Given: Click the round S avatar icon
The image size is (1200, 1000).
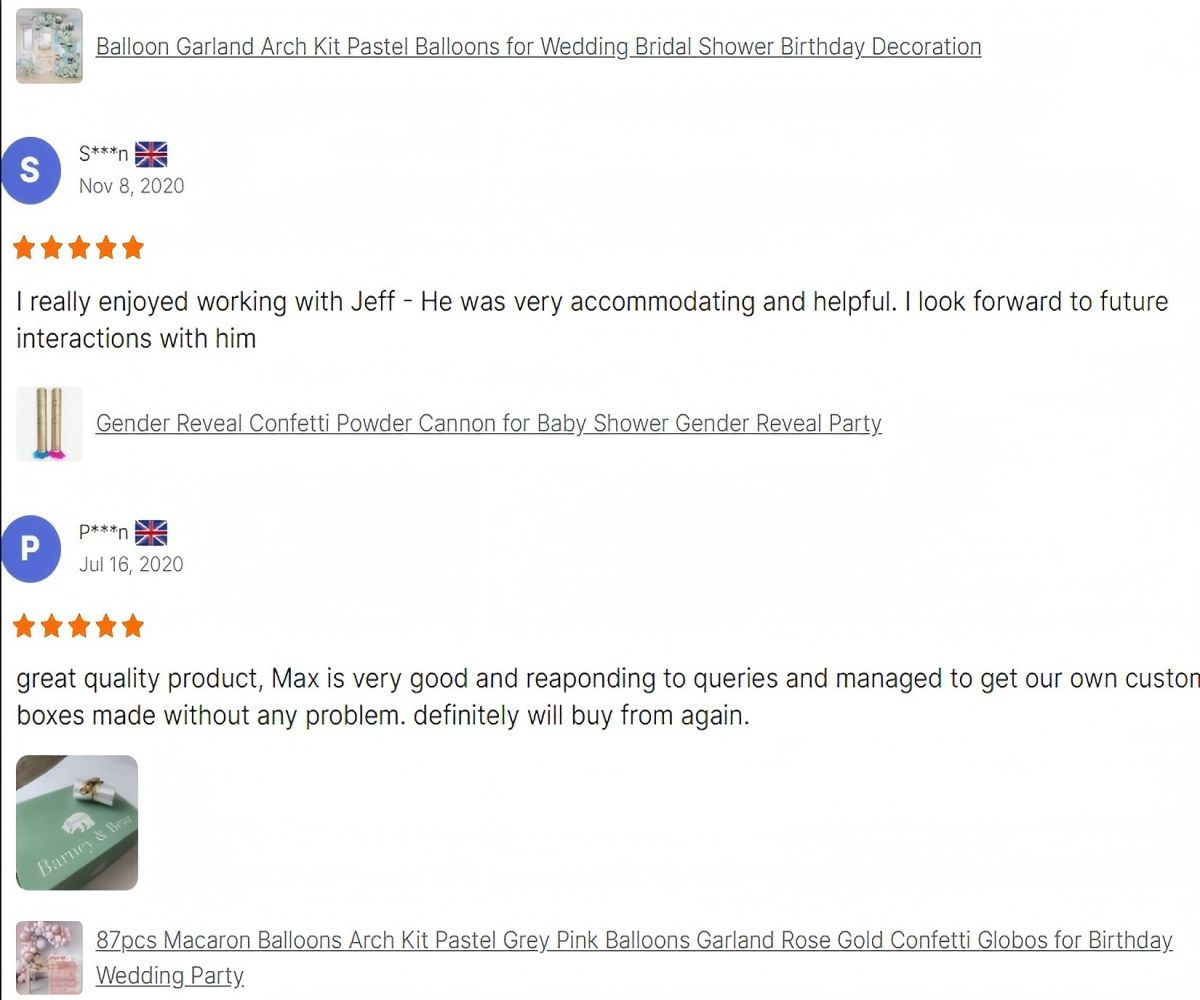Looking at the screenshot, I should pos(31,170).
